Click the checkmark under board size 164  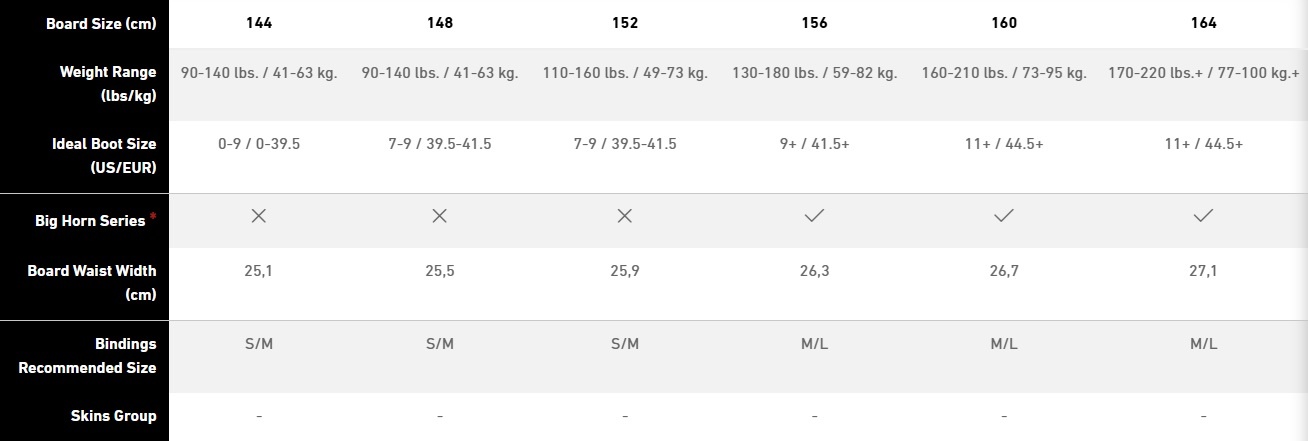[1203, 216]
